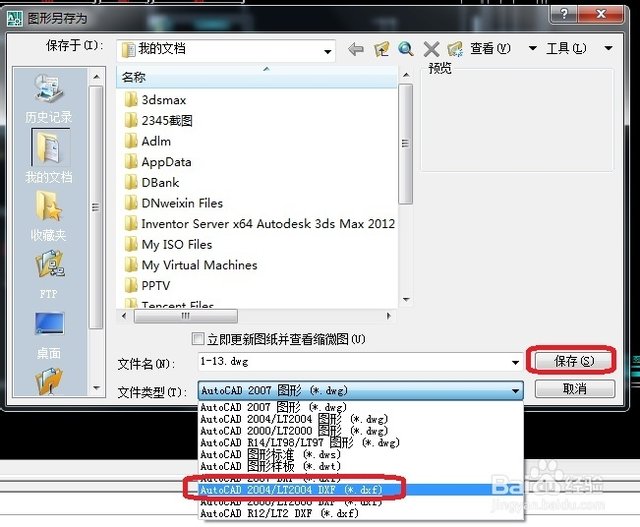The image size is (640, 527).
Task: Expand the 保存于 location dropdown
Action: tap(327, 51)
